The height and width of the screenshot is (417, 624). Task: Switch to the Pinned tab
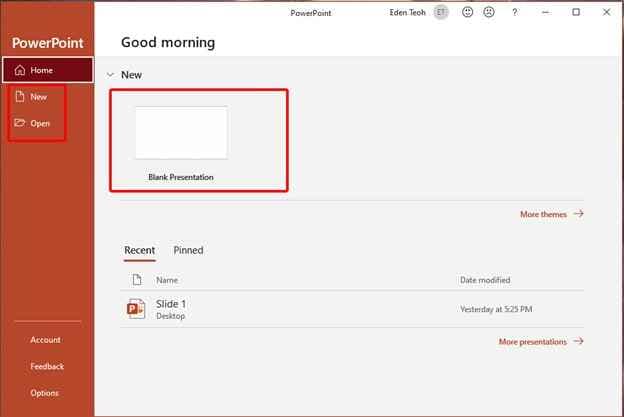point(188,250)
